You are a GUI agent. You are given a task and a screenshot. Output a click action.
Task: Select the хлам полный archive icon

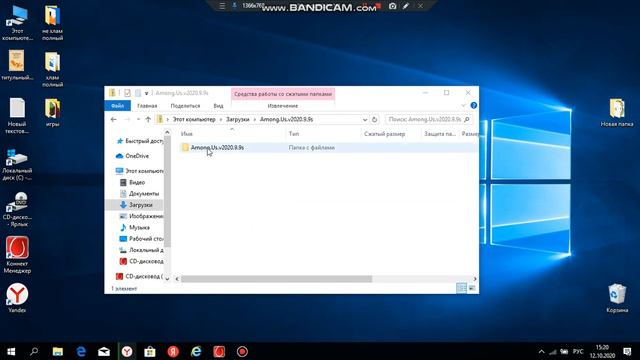pos(52,69)
